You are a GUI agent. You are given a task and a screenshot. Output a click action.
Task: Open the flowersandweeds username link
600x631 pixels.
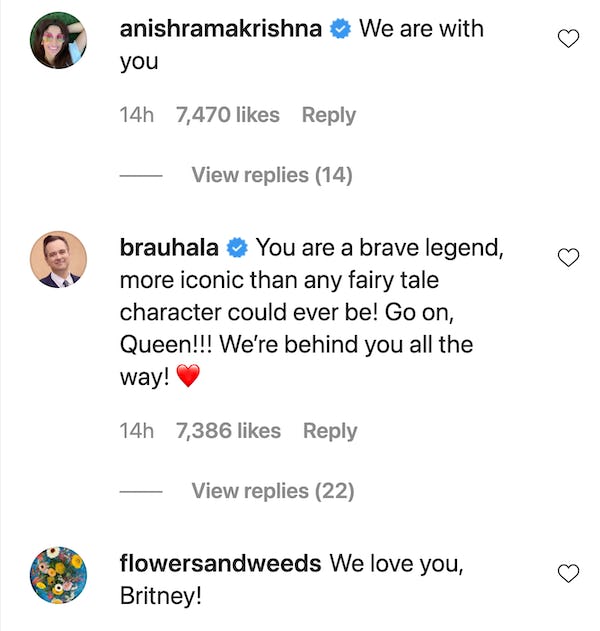tap(220, 563)
